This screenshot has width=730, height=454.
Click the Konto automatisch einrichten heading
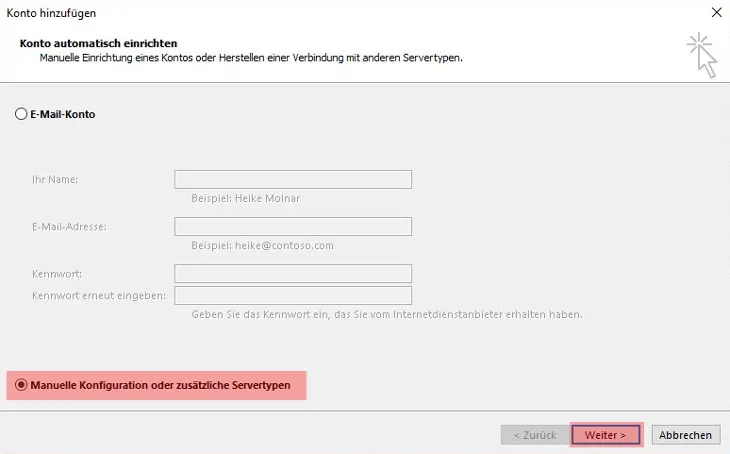[x=98, y=44]
